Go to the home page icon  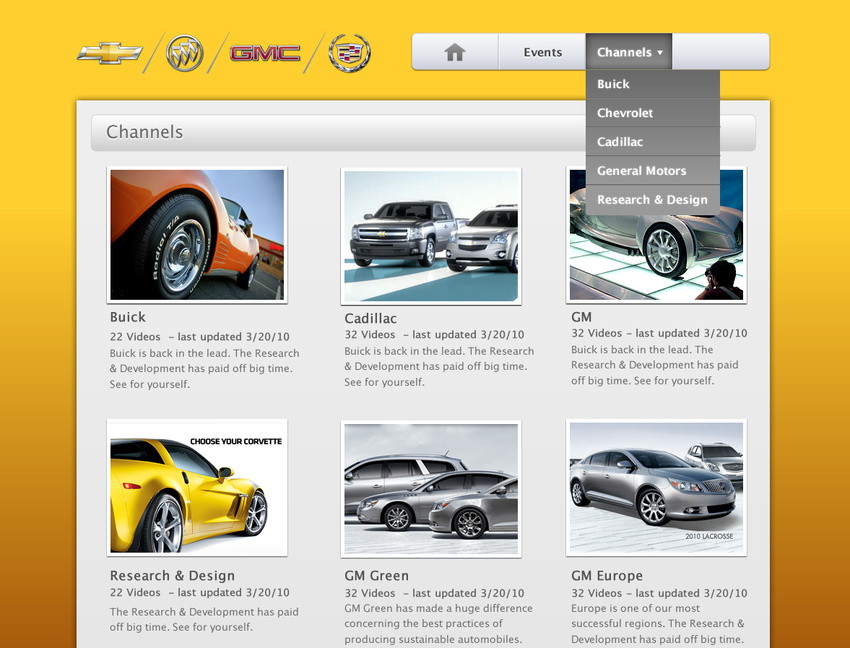point(455,52)
